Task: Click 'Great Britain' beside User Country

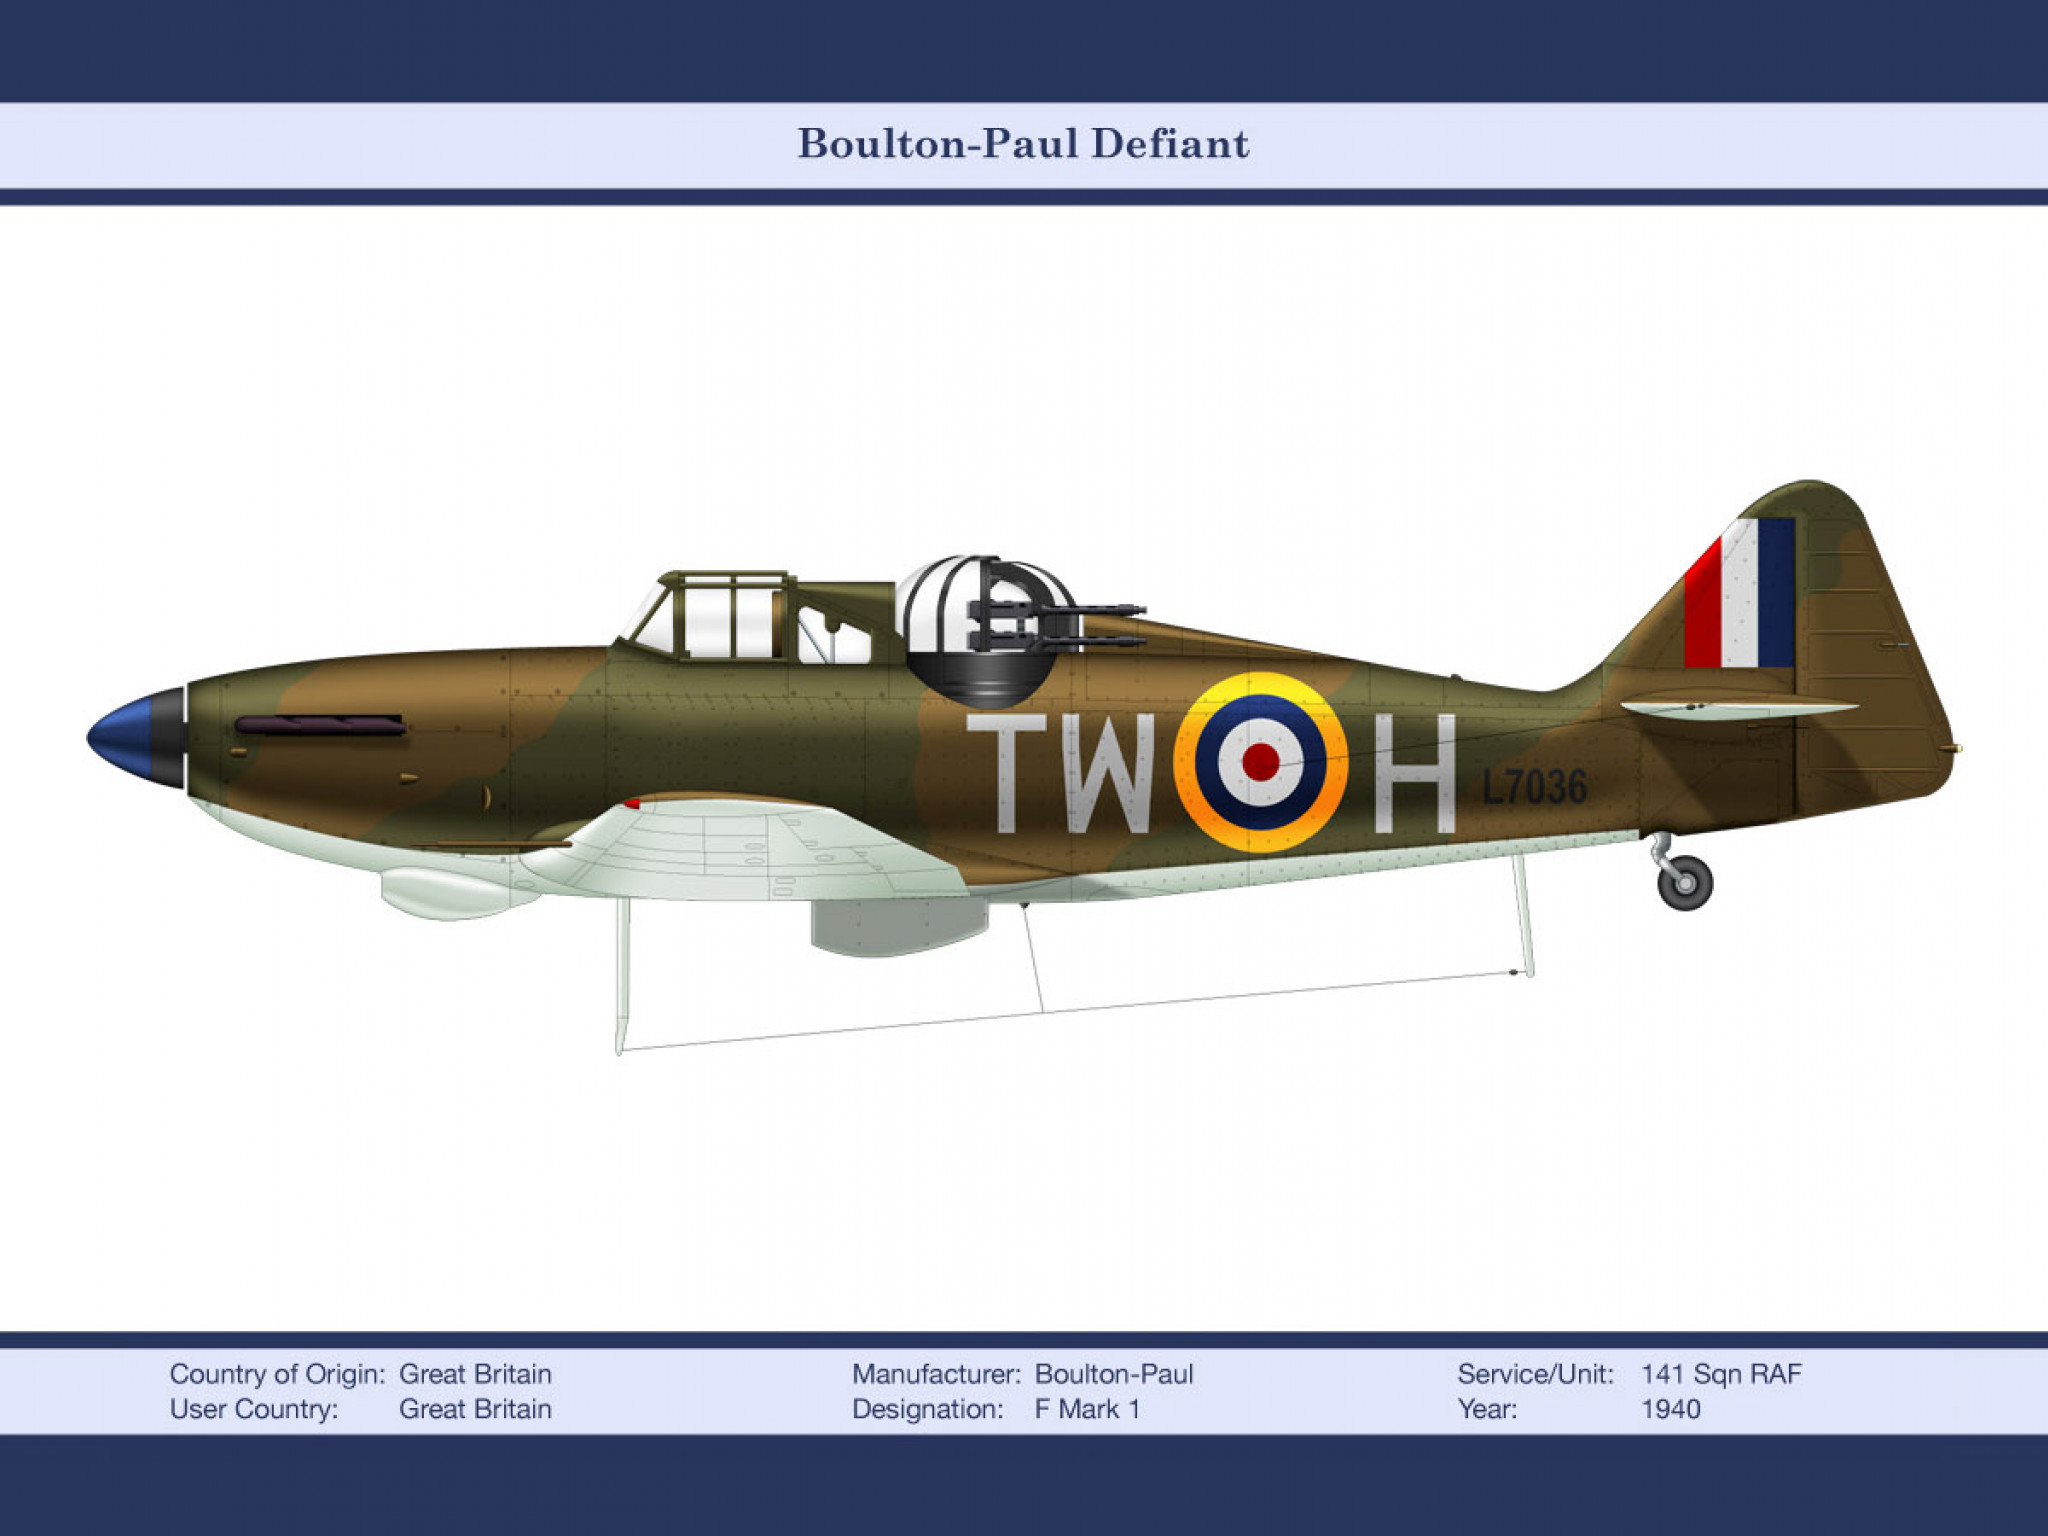Action: (x=475, y=1409)
